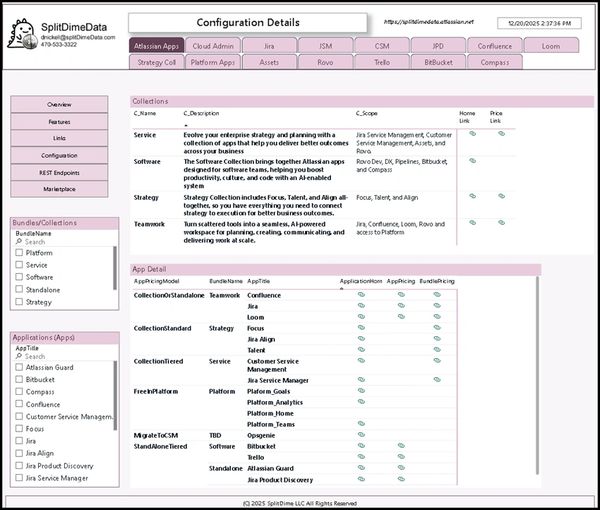Click the Price Link icon for Teamwork collection
Image resolution: width=600 pixels, height=510 pixels.
click(502, 223)
